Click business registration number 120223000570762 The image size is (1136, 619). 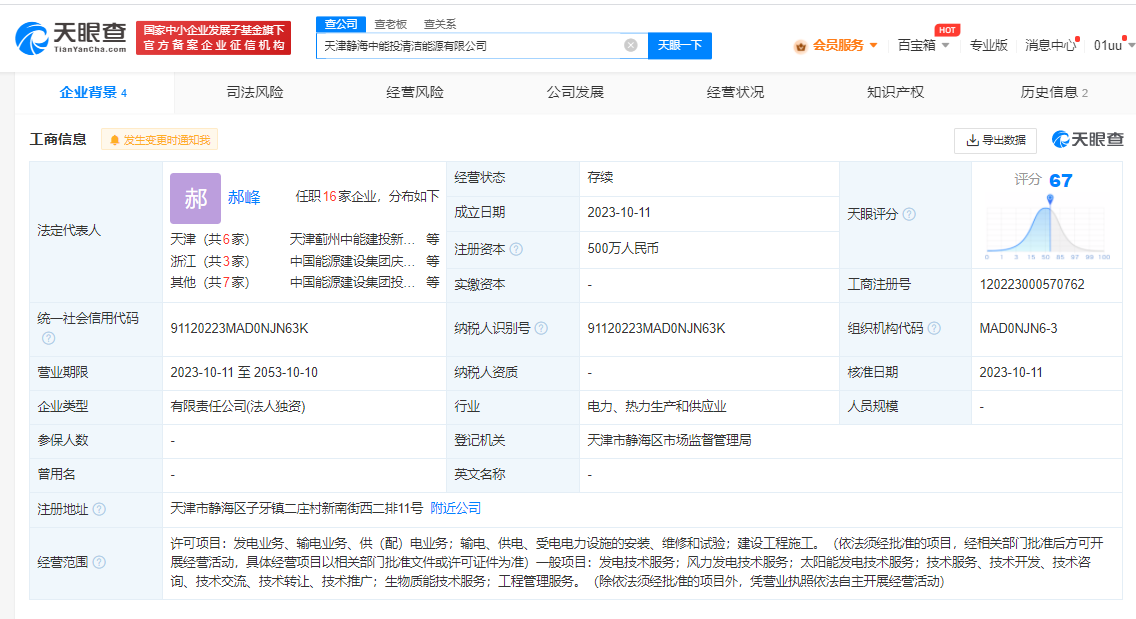pos(1032,284)
